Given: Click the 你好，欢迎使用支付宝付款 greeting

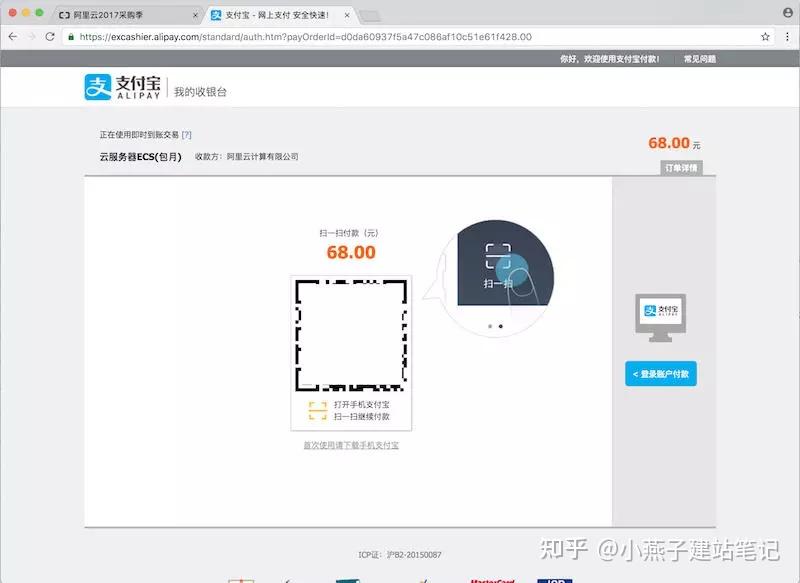Looking at the screenshot, I should pyautogui.click(x=610, y=59).
